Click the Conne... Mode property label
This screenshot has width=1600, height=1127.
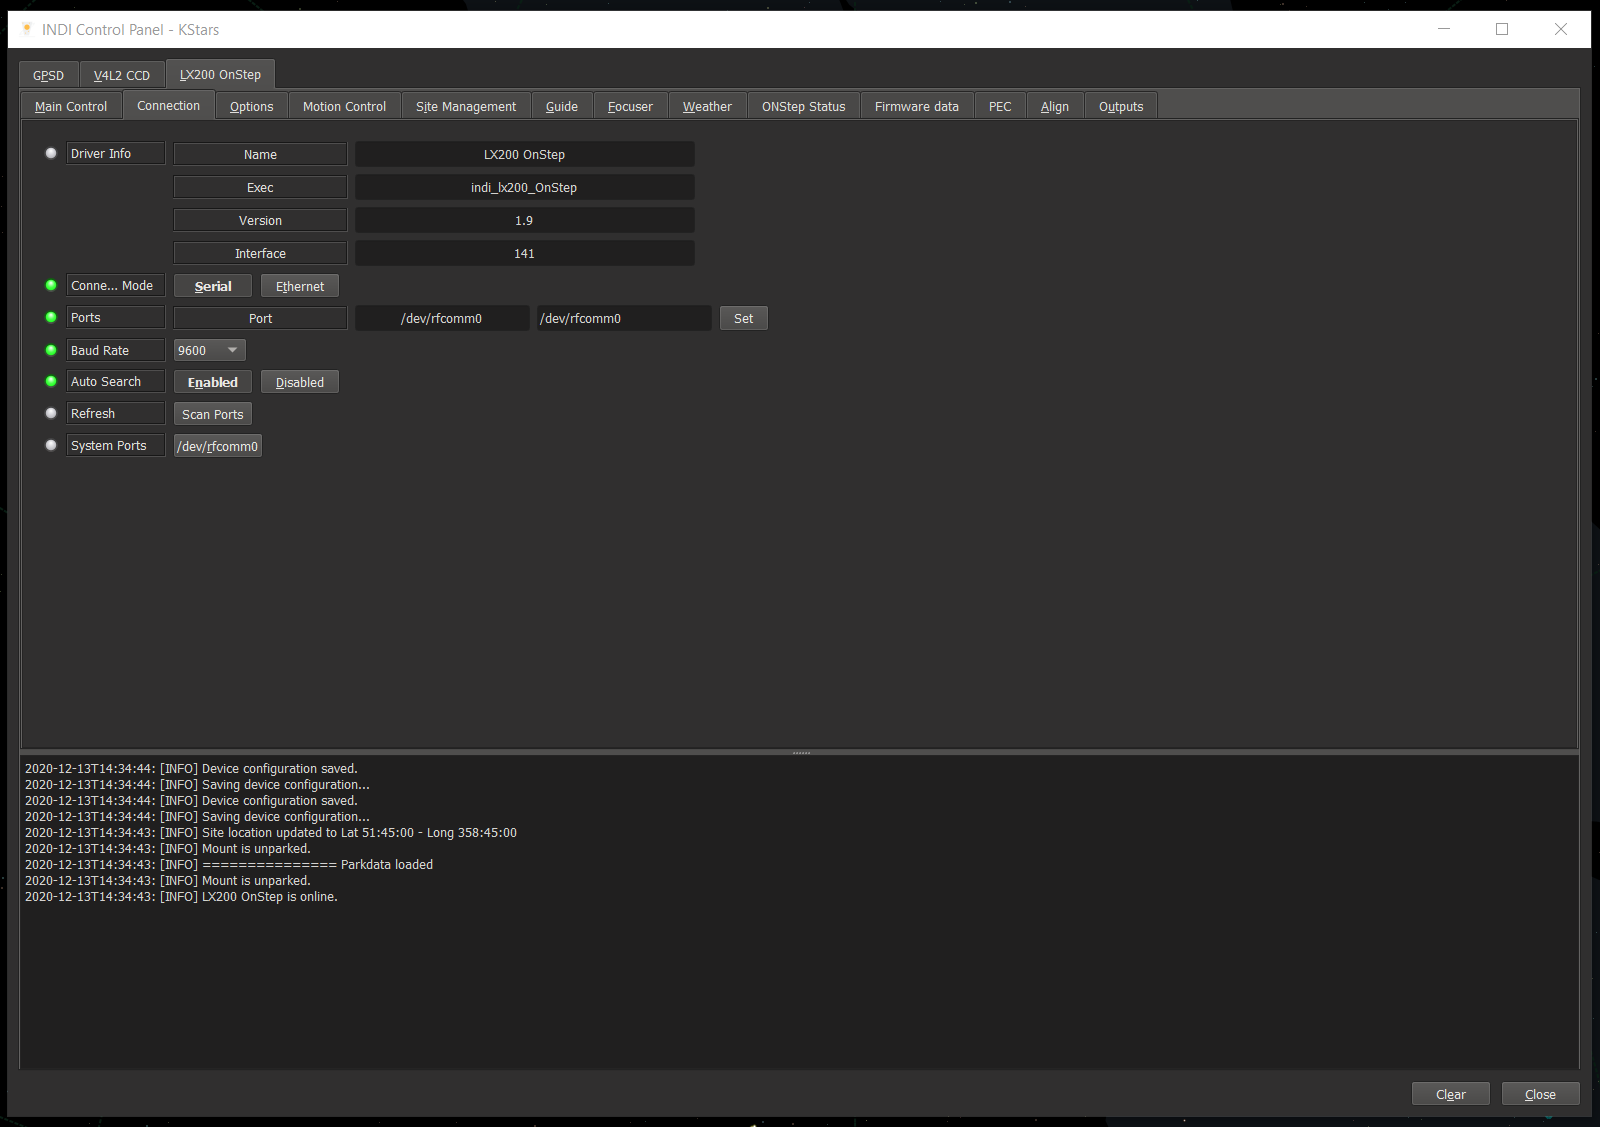point(116,285)
